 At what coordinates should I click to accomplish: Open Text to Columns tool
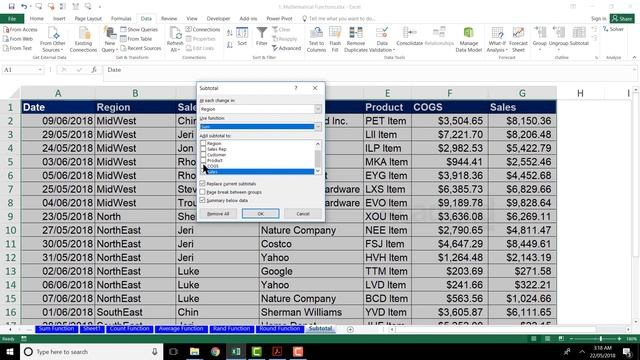pos(316,40)
